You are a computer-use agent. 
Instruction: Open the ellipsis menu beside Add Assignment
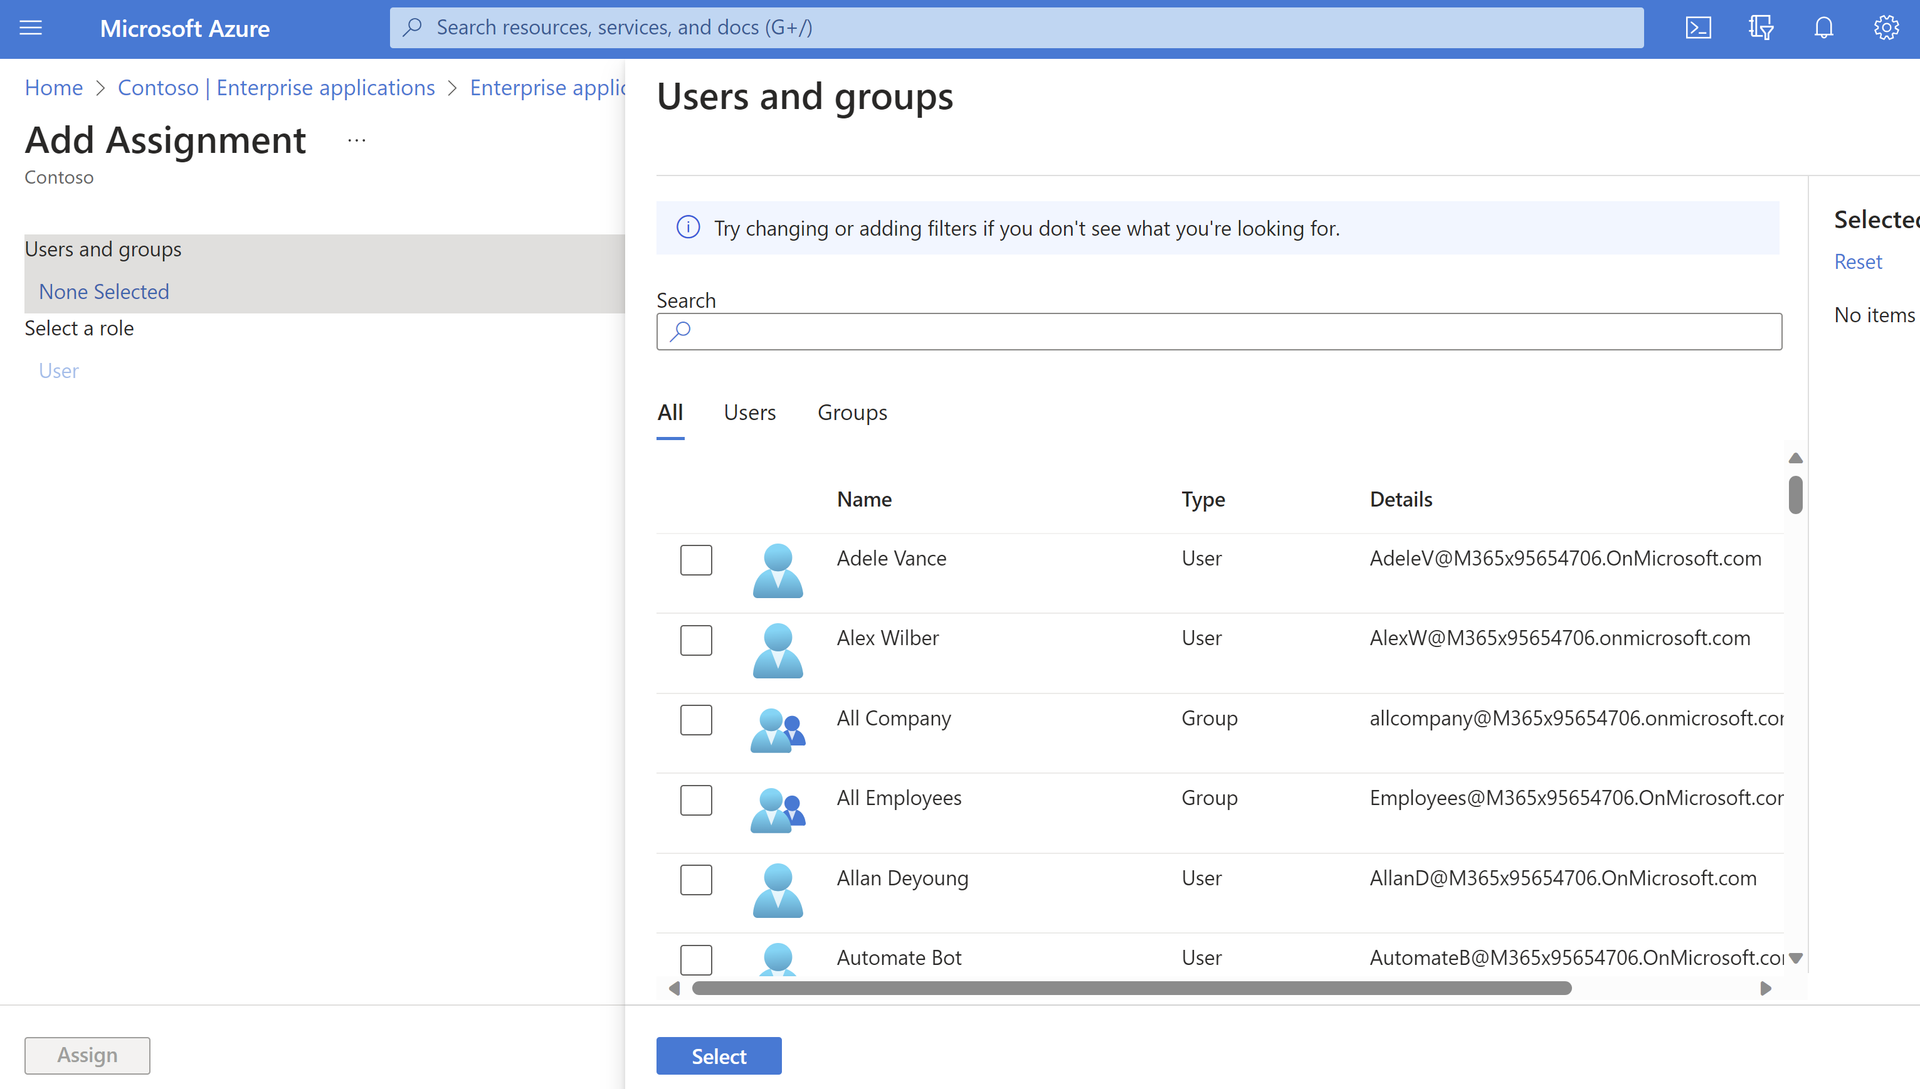click(357, 141)
